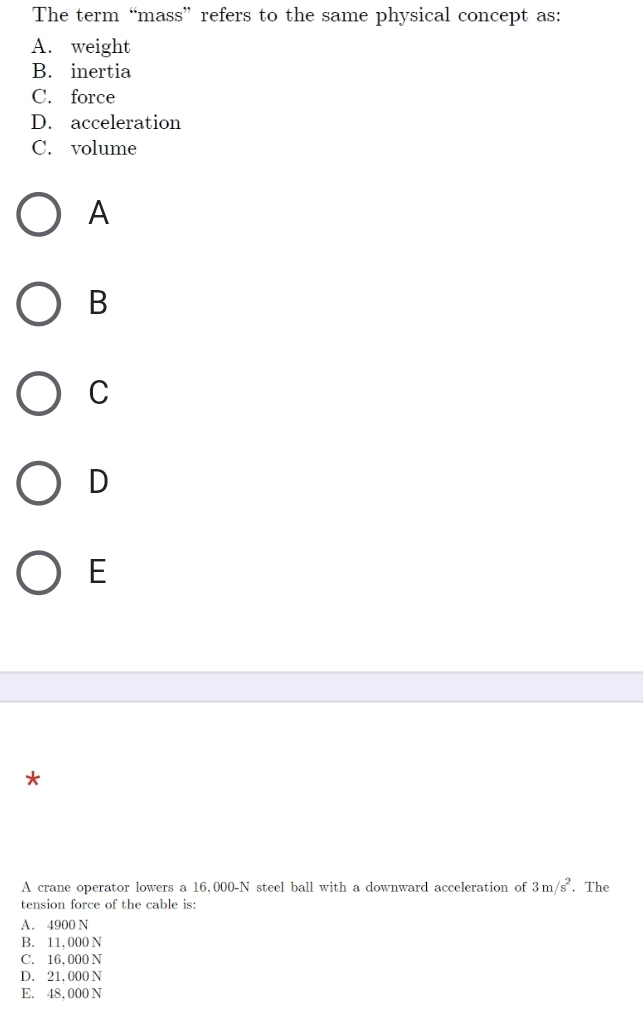Pick the D radio button
Image resolution: width=643 pixels, height=1032 pixels.
click(x=39, y=482)
